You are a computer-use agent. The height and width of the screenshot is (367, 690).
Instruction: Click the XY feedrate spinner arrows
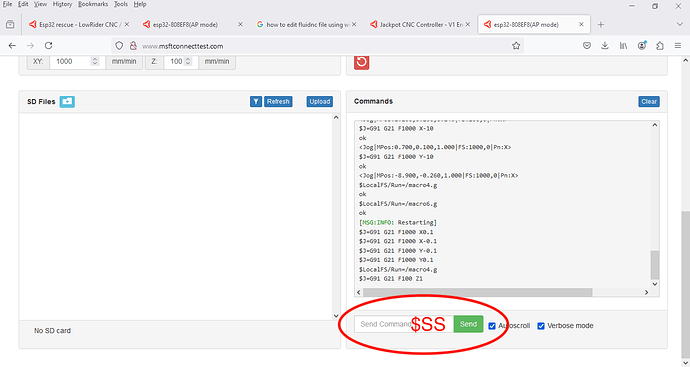click(x=95, y=62)
